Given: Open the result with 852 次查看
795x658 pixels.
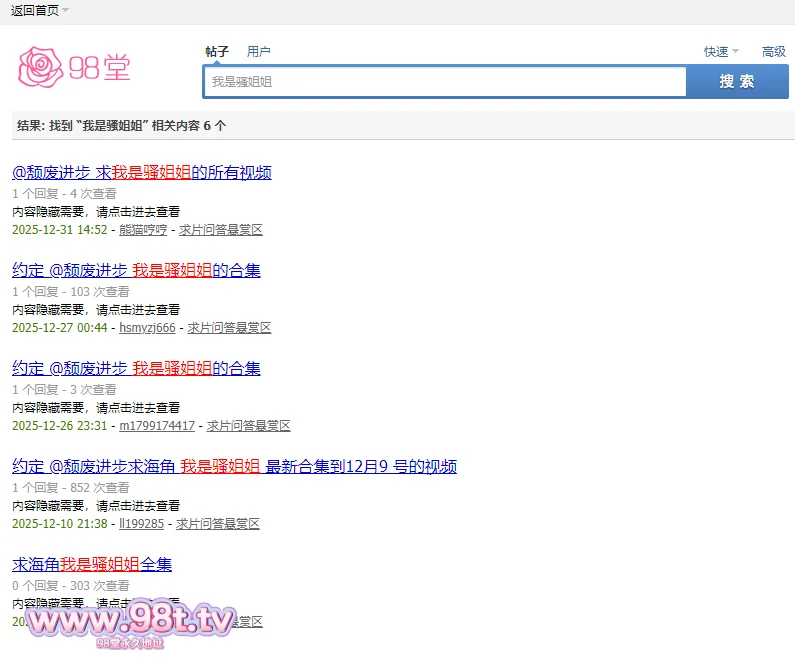Looking at the screenshot, I should click(x=234, y=466).
